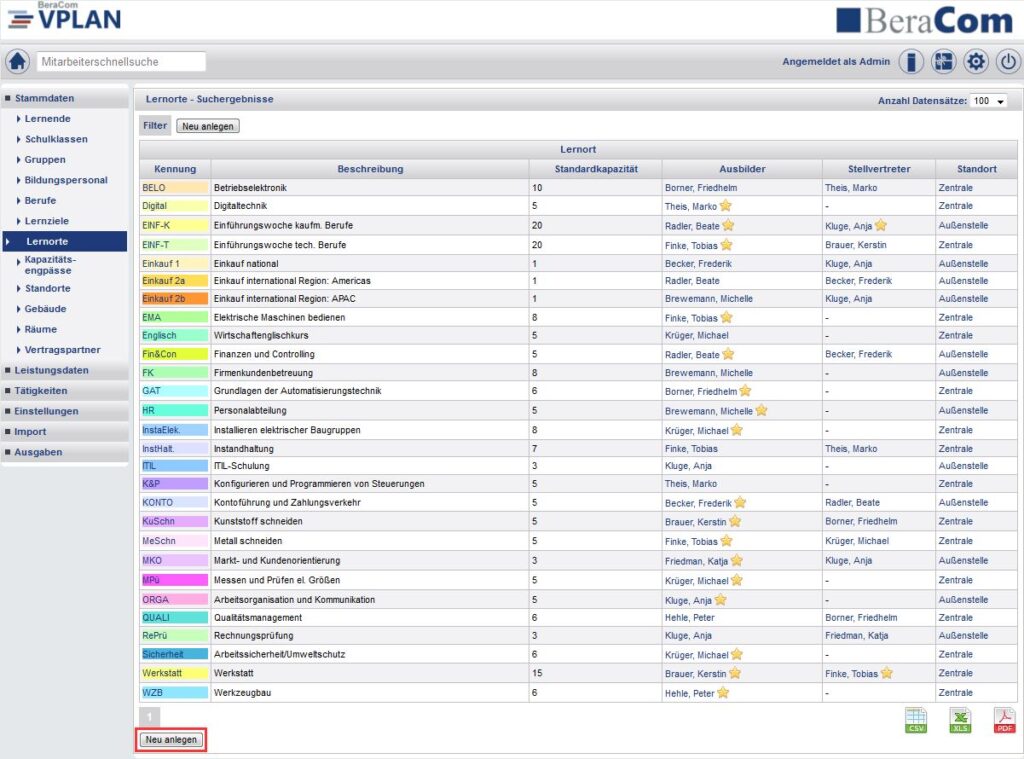The image size is (1024, 759).
Task: Open Lernende in the sidebar
Action: 48,119
